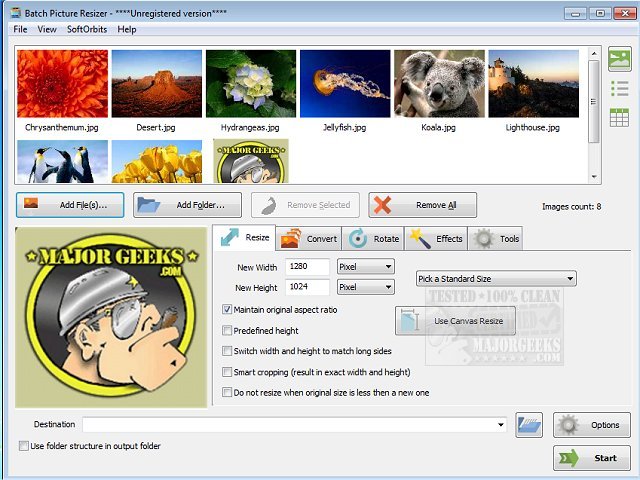
Task: Switch to list view mode icon
Action: 619,89
